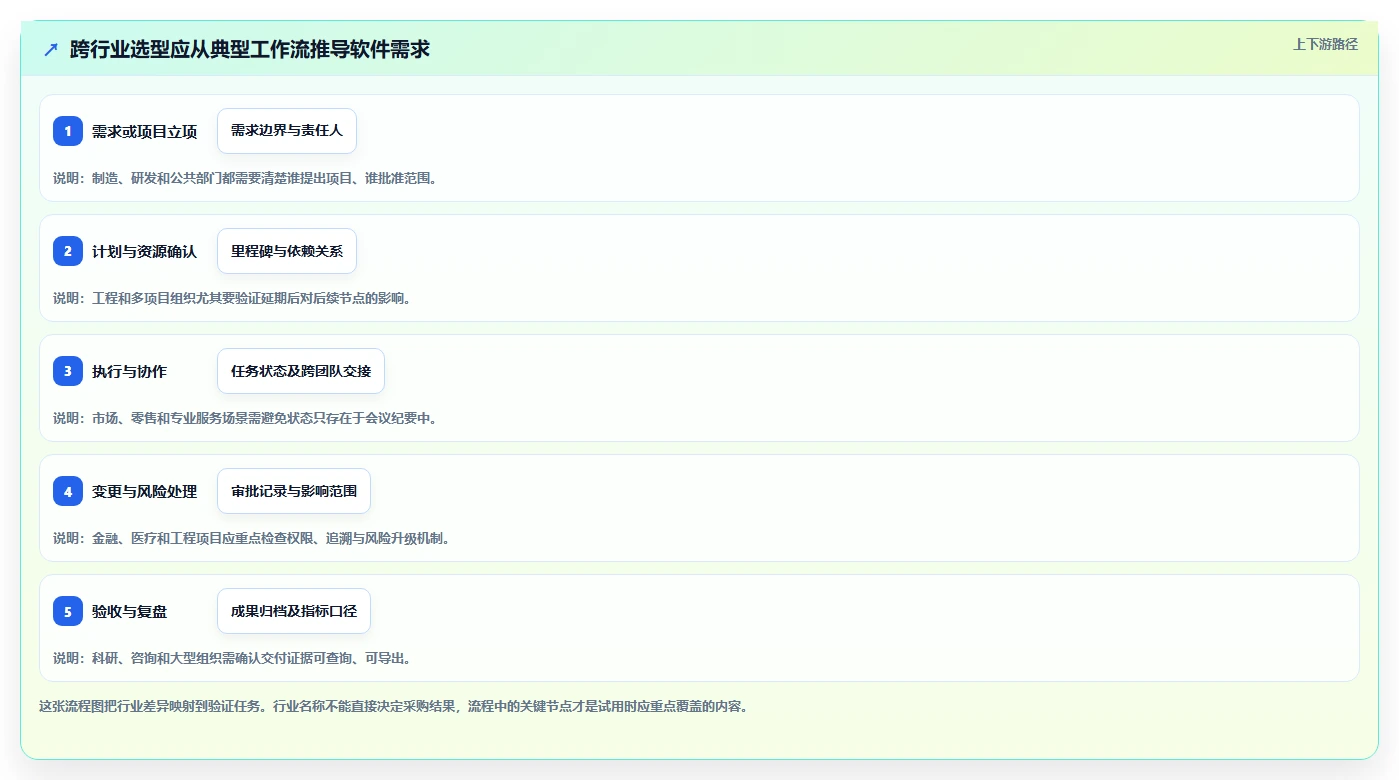Click the note starting 说明：科研、咨询和大型组织

click(x=232, y=658)
